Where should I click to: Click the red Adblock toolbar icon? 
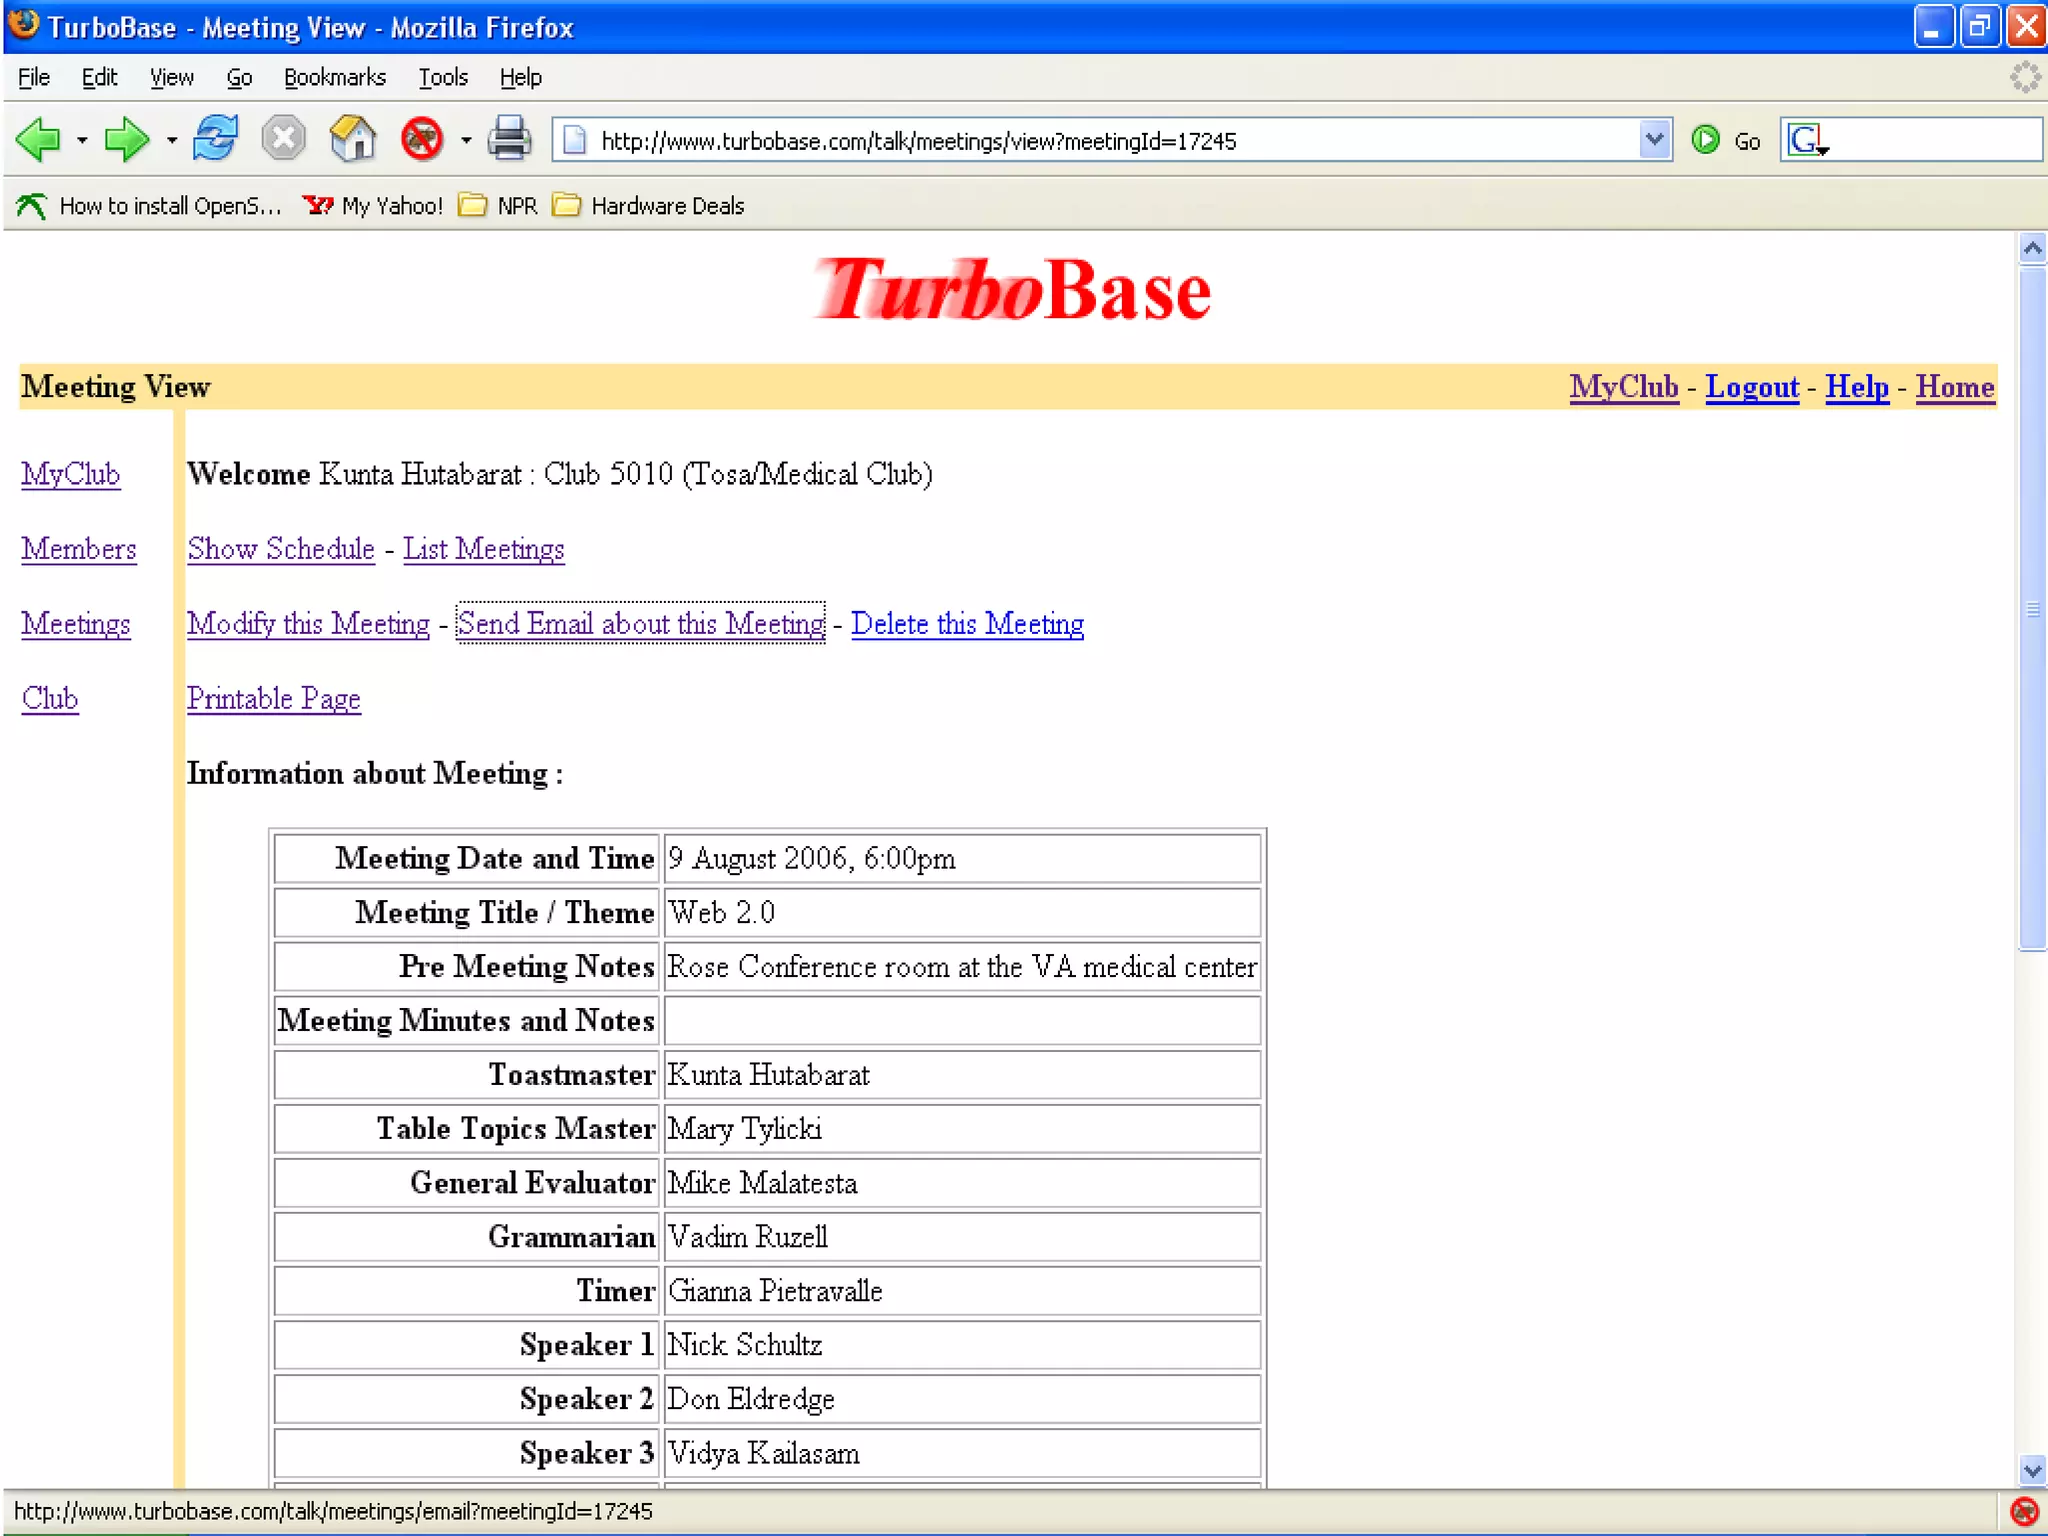[421, 139]
